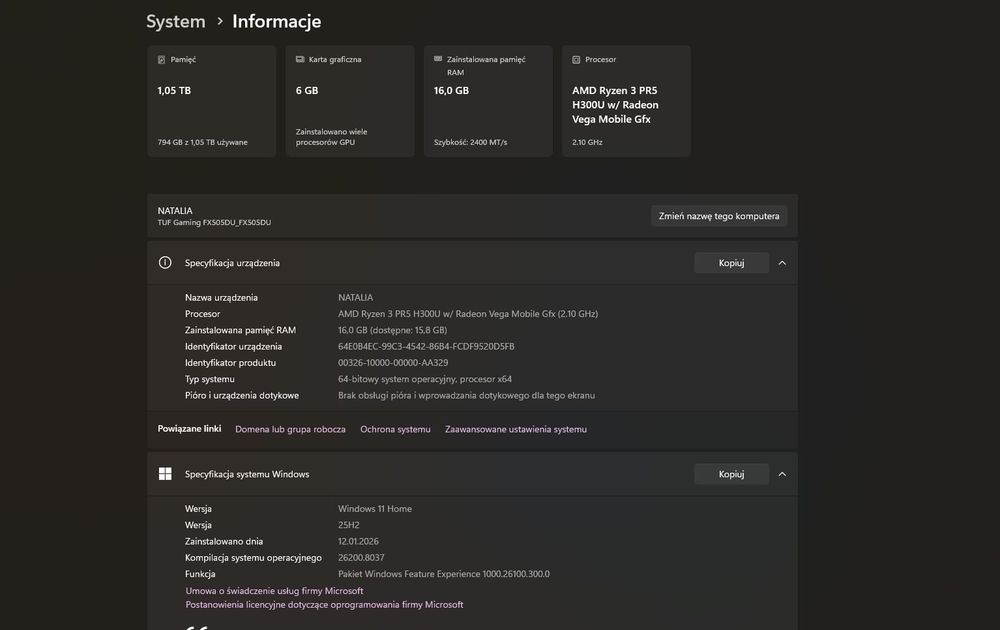Click the Pióro i urządzenia dotykowe label

pyautogui.click(x=242, y=395)
